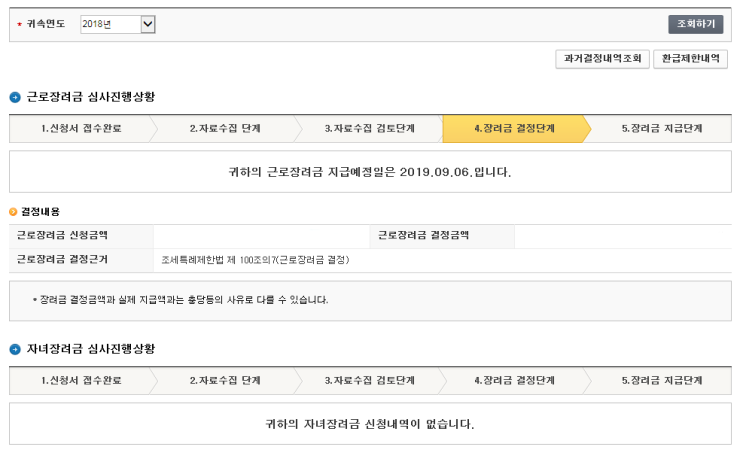
Task: Select 자녀장려금 step 1.신청서 접수완료
Action: click(81, 380)
